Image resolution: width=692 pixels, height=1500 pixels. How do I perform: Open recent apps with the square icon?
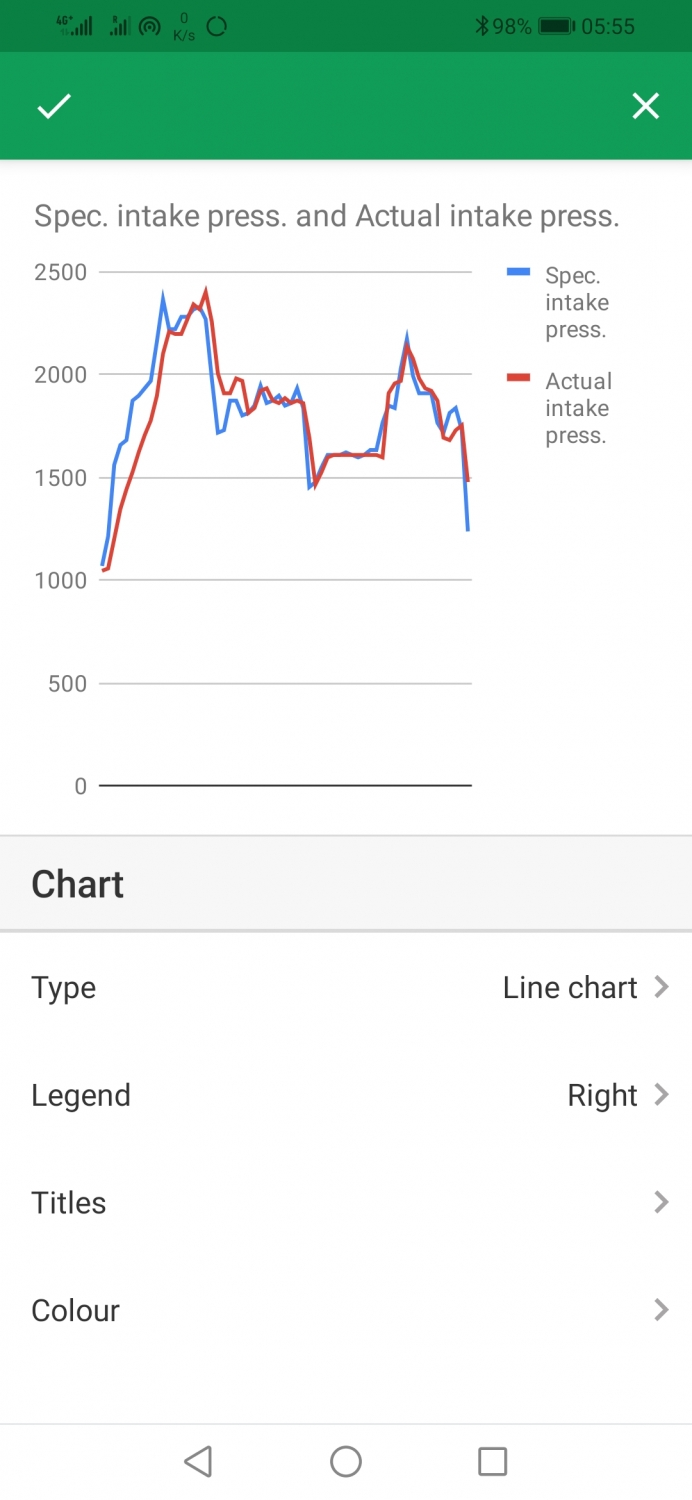pos(493,1462)
